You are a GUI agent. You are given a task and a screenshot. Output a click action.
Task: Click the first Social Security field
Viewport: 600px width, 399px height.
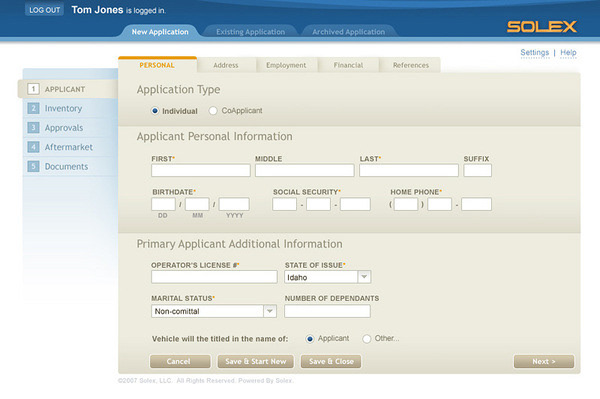click(284, 204)
